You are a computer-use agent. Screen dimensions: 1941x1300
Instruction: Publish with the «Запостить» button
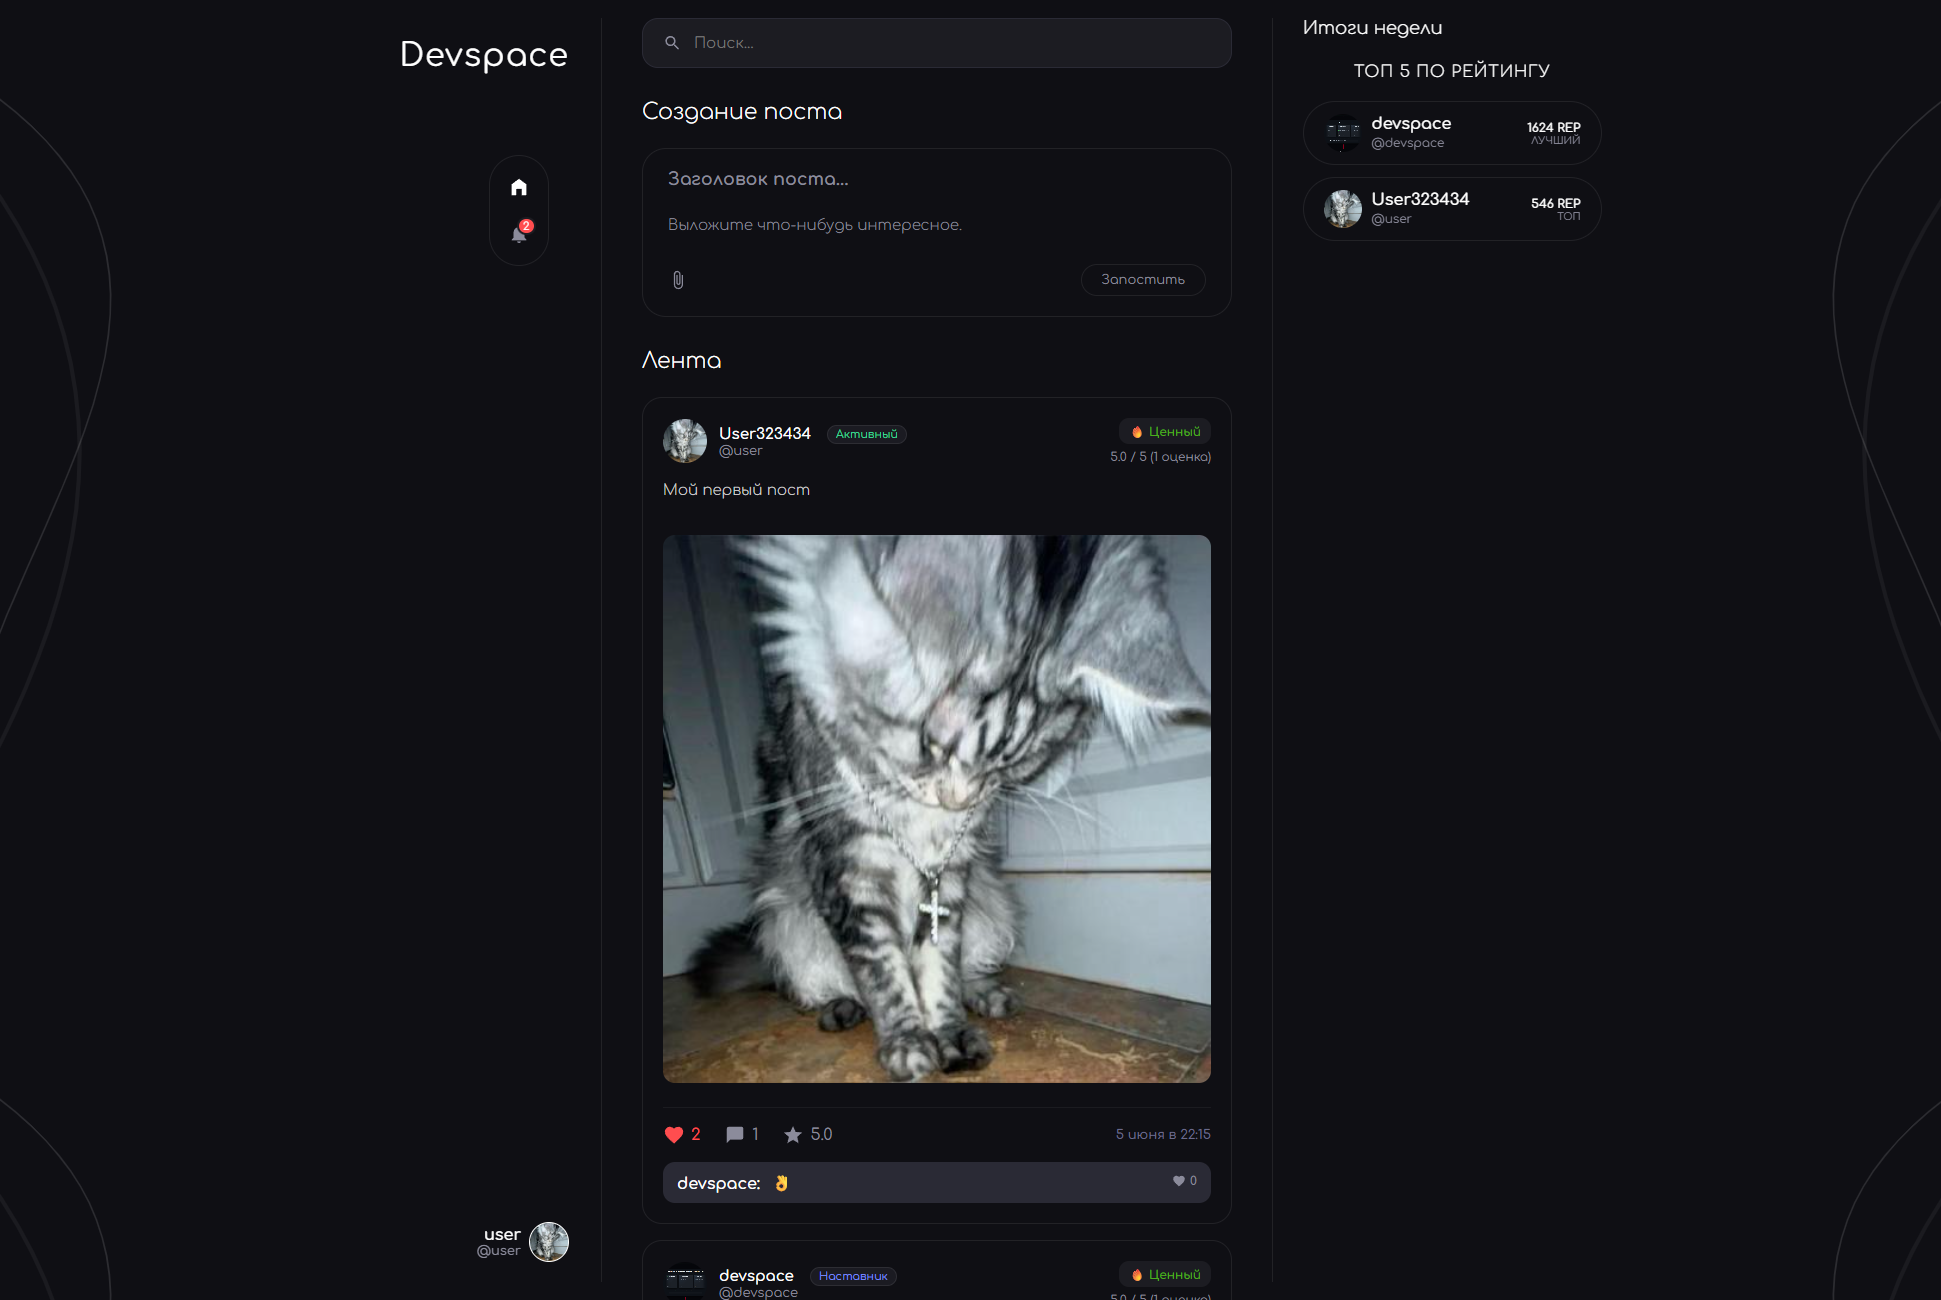tap(1143, 280)
